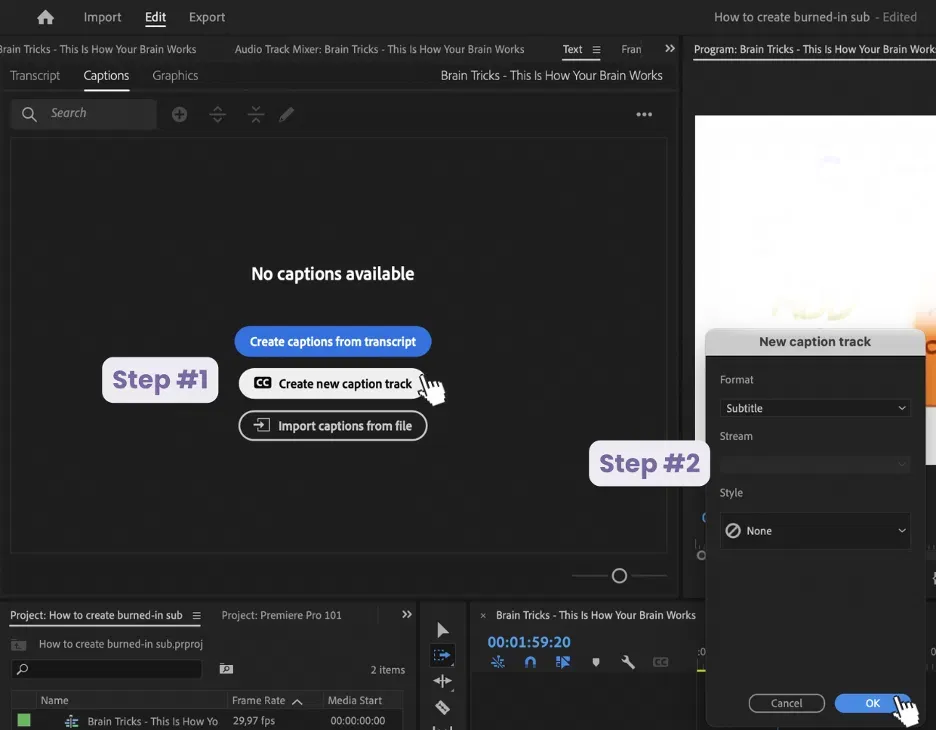Click Create captions from transcript button
The height and width of the screenshot is (730, 936).
[332, 341]
